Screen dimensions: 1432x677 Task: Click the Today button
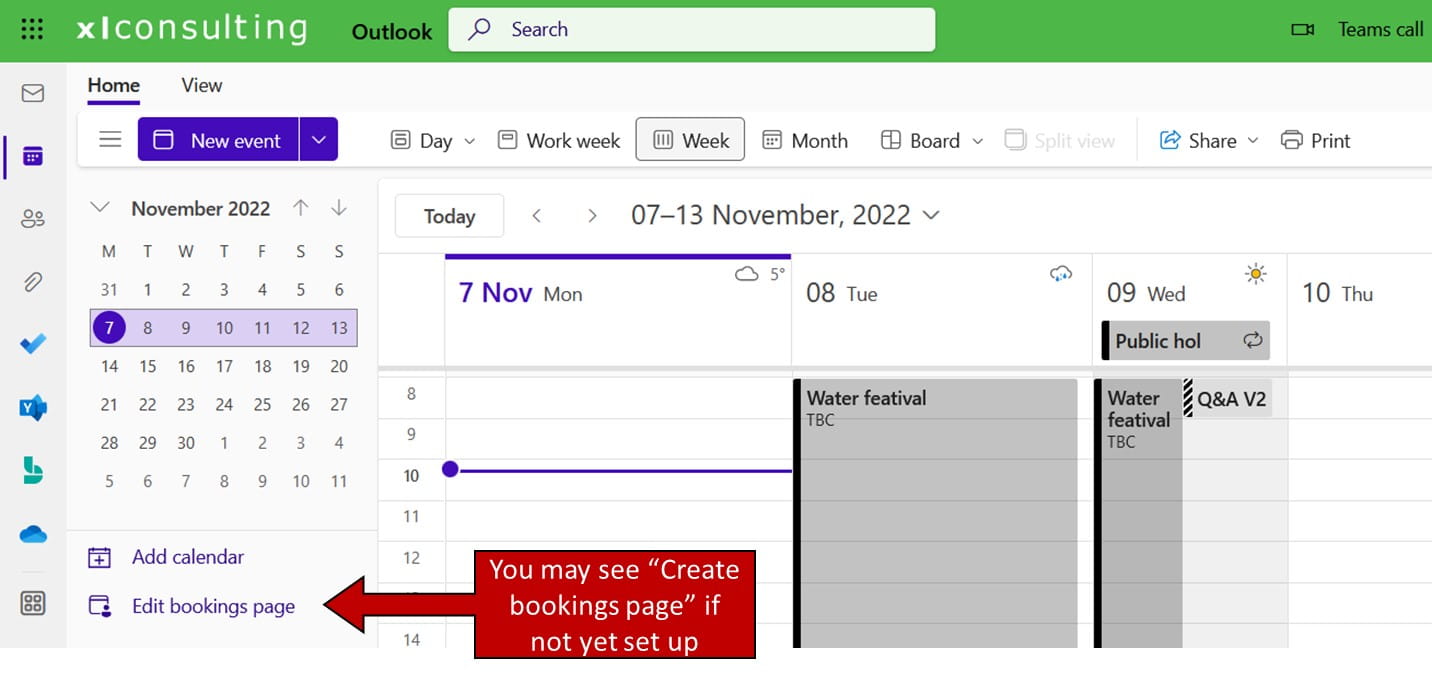pos(449,216)
